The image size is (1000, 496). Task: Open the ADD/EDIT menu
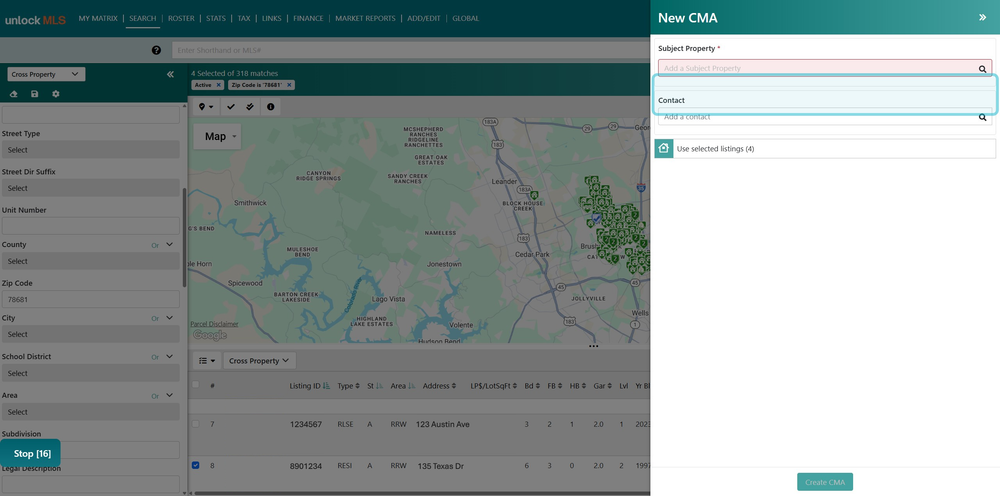pyautogui.click(x=424, y=18)
